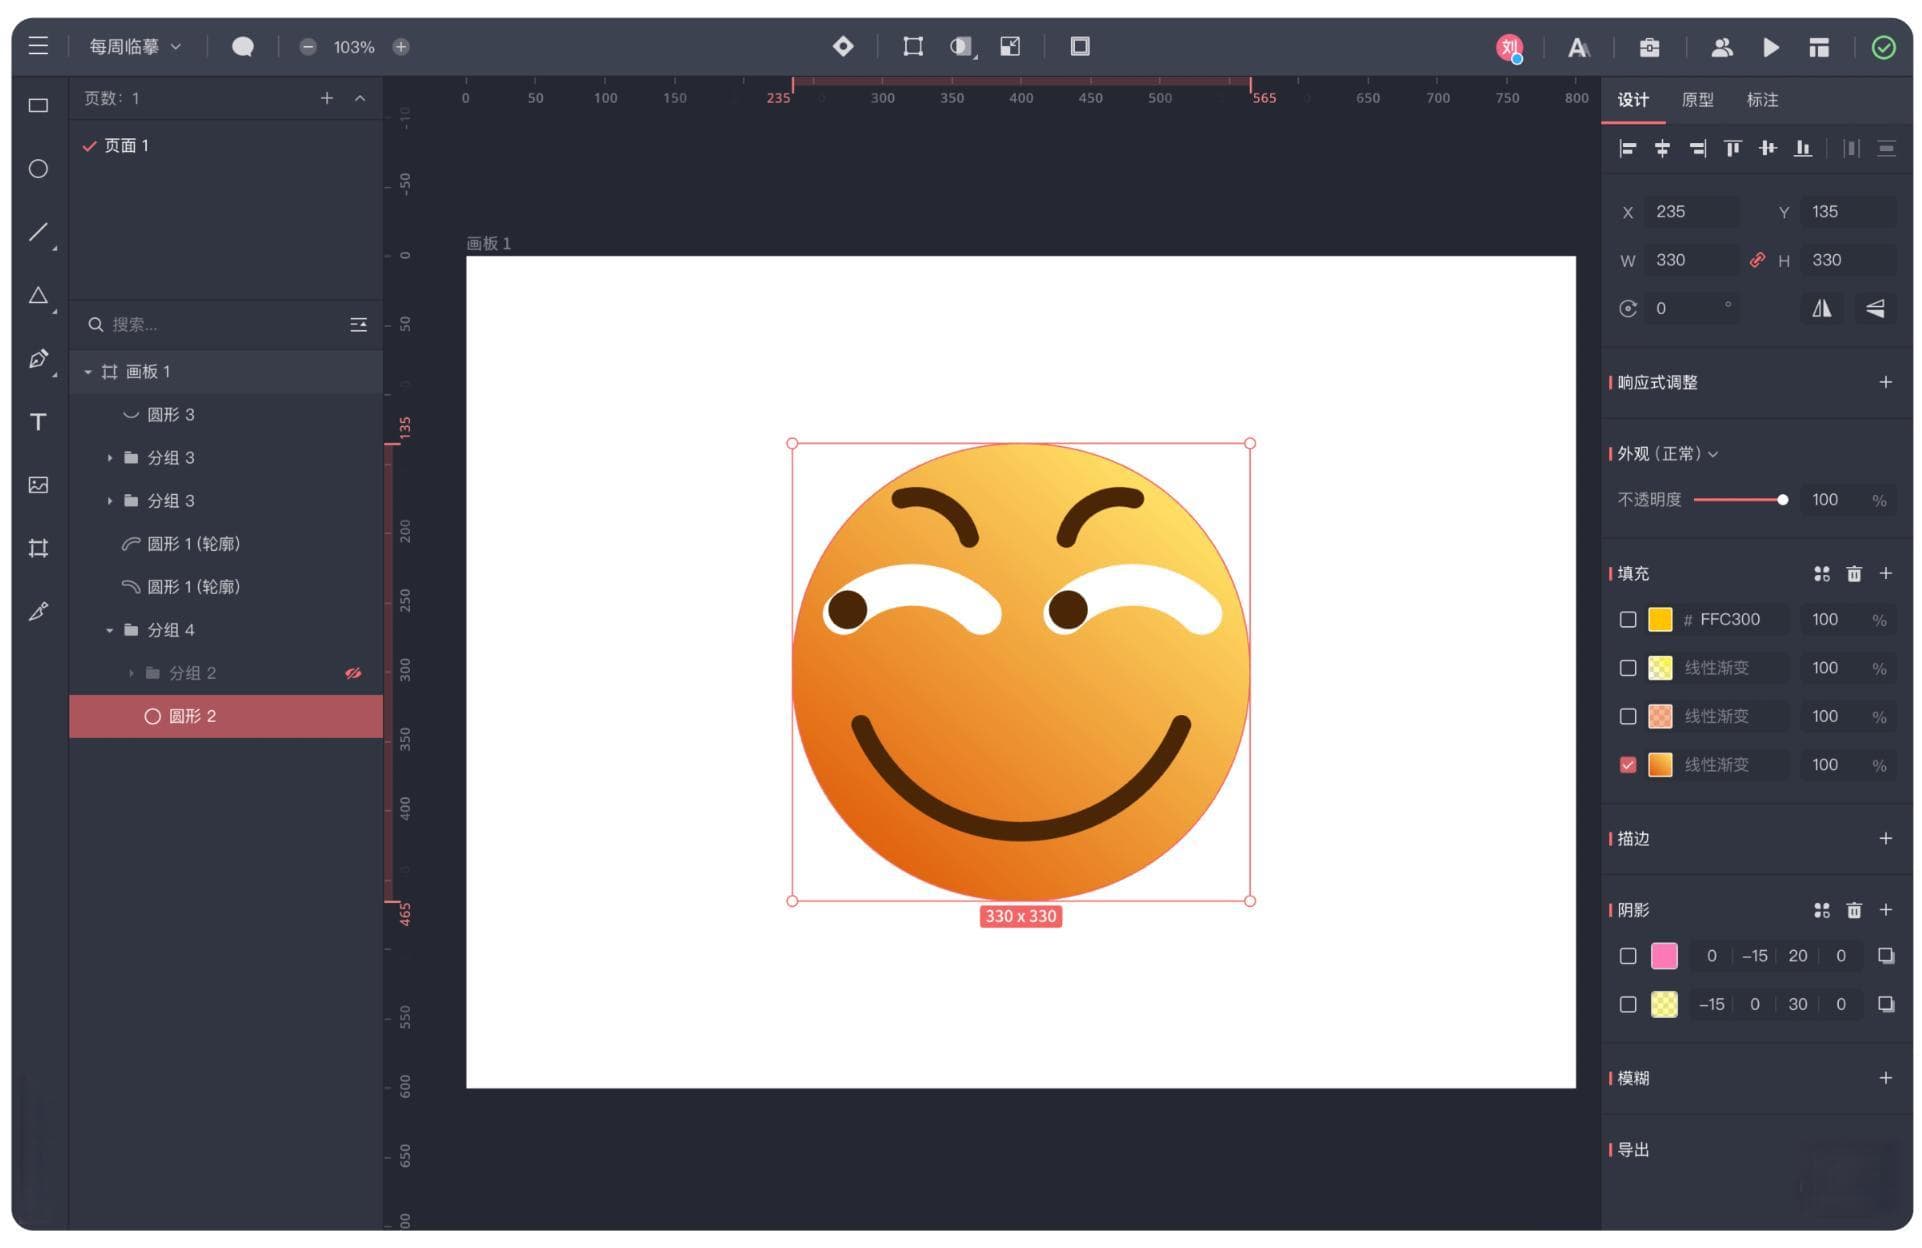Open the font settings A icon

point(1578,47)
